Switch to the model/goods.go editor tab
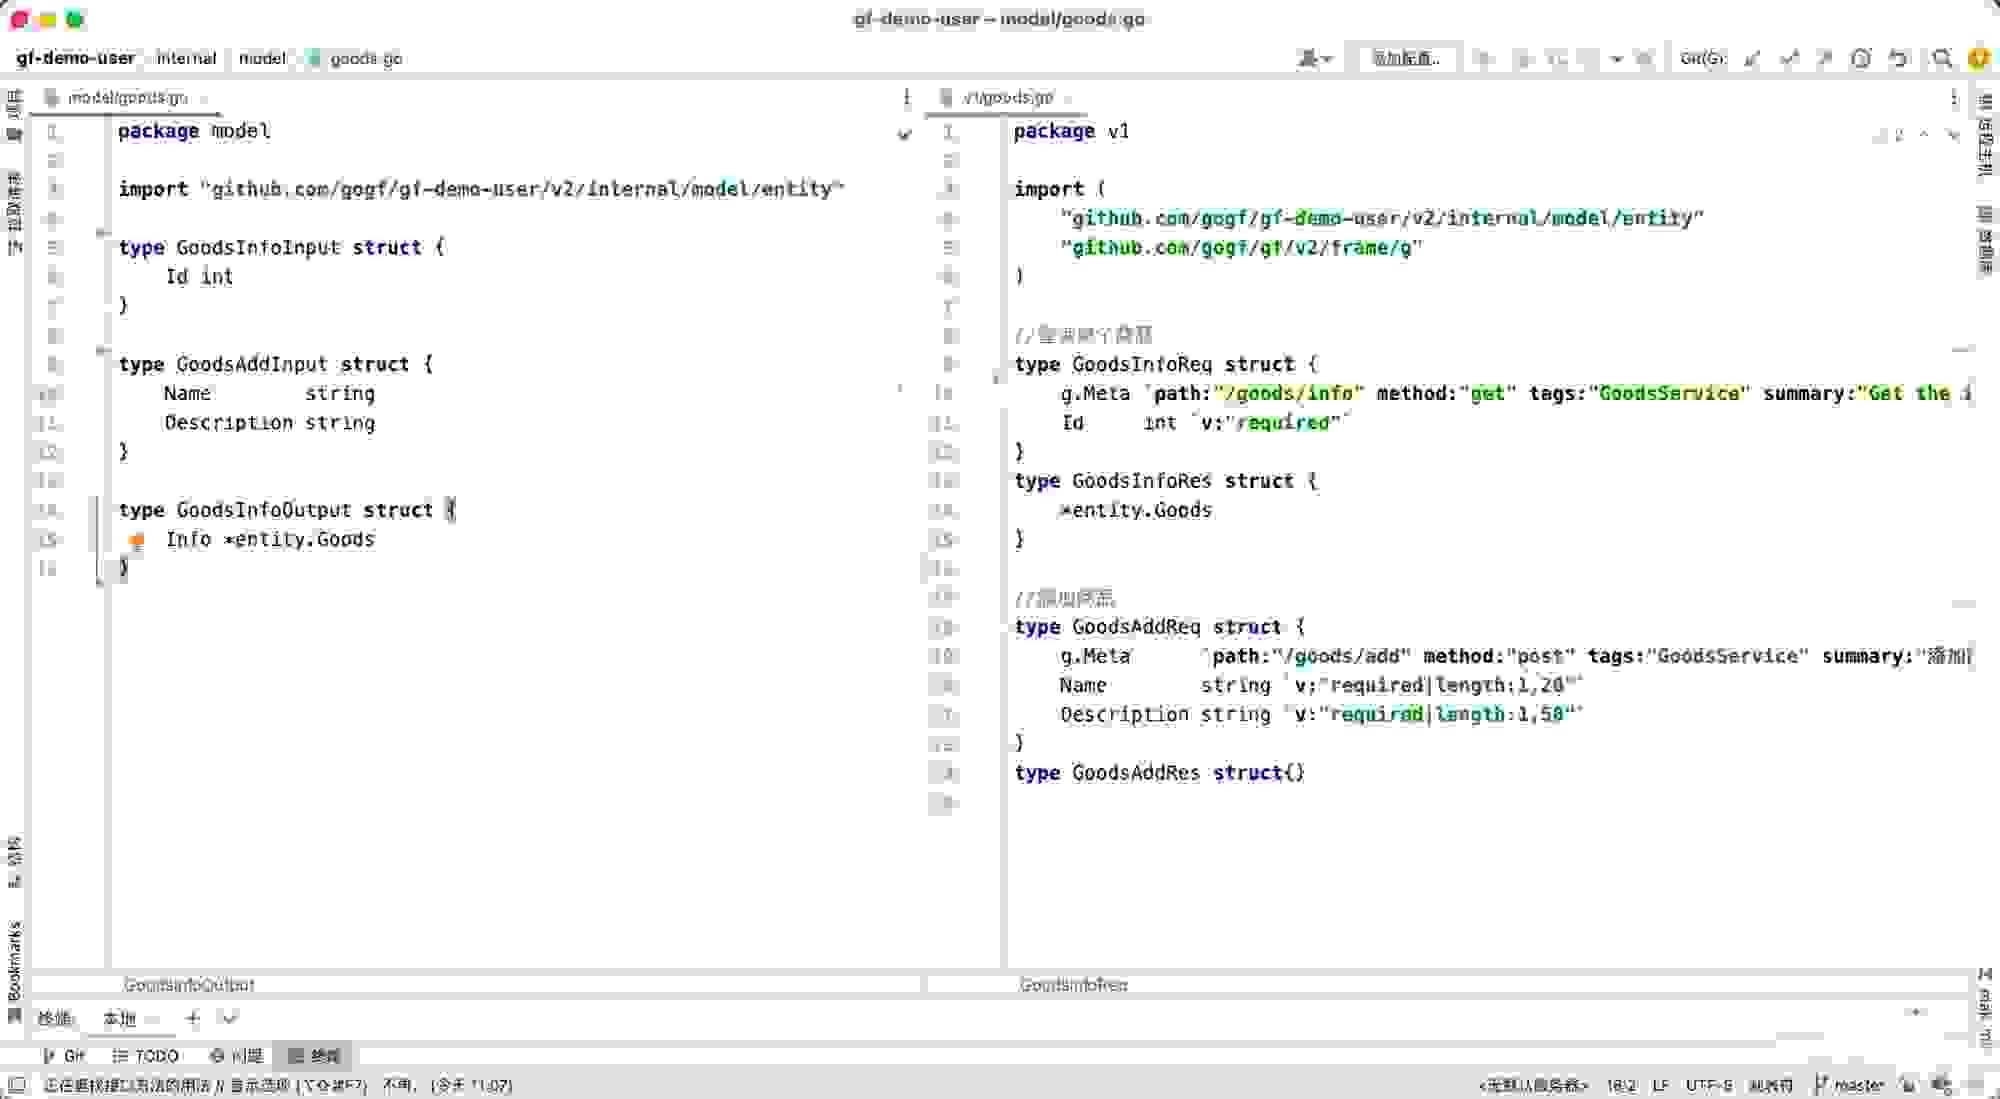The image size is (2000, 1099). point(126,98)
